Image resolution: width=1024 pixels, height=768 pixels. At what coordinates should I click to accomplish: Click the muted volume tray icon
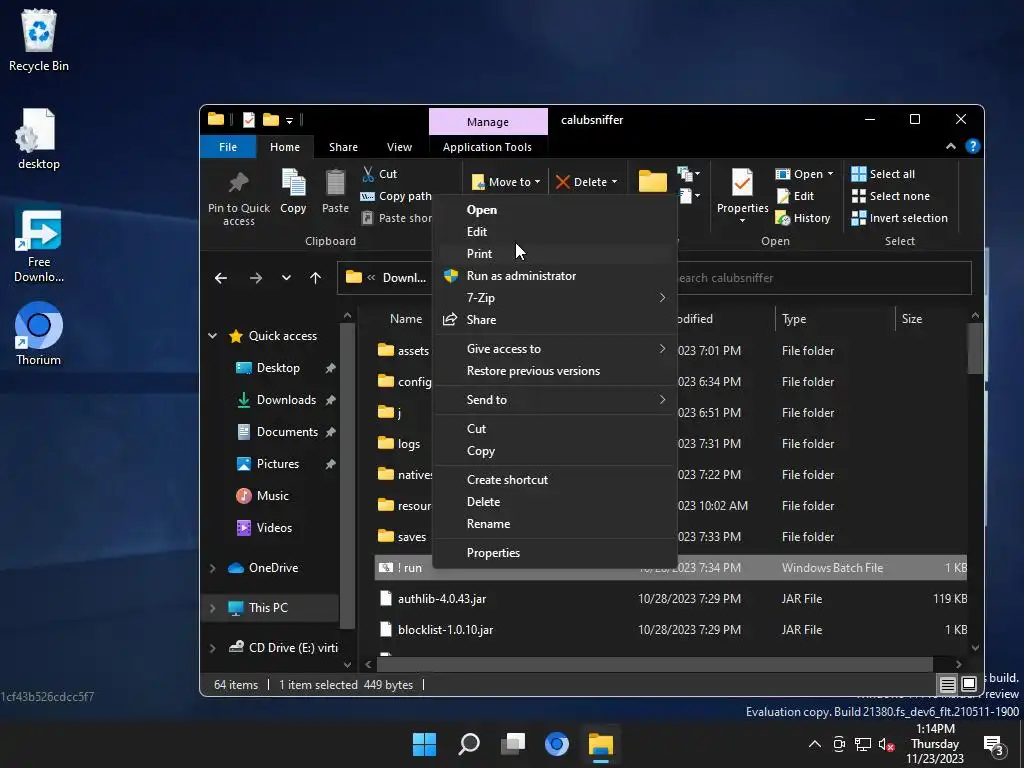[886, 744]
